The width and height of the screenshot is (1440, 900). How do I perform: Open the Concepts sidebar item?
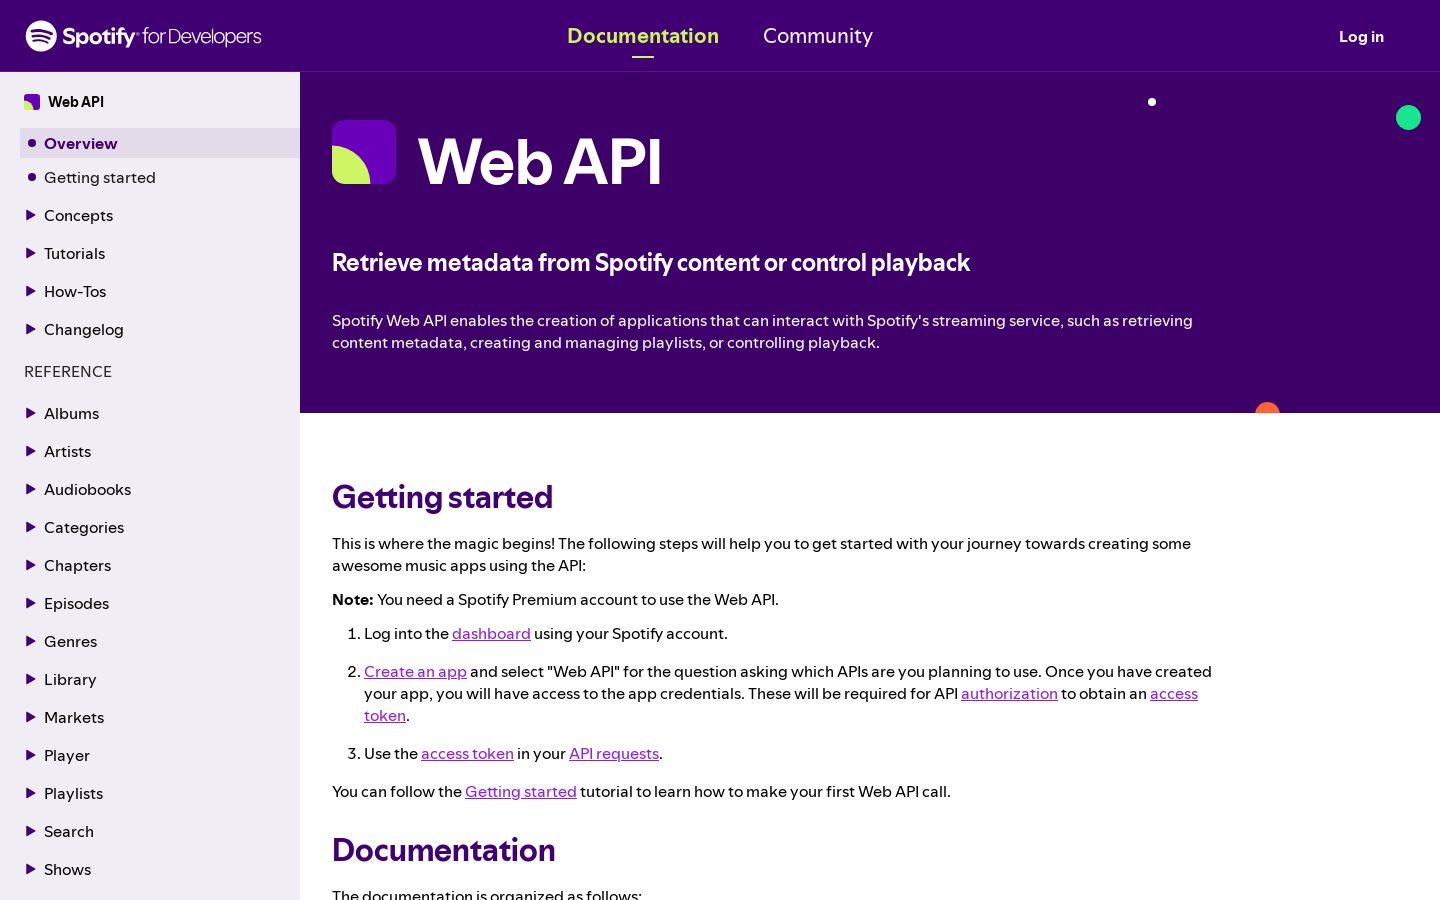(x=78, y=215)
